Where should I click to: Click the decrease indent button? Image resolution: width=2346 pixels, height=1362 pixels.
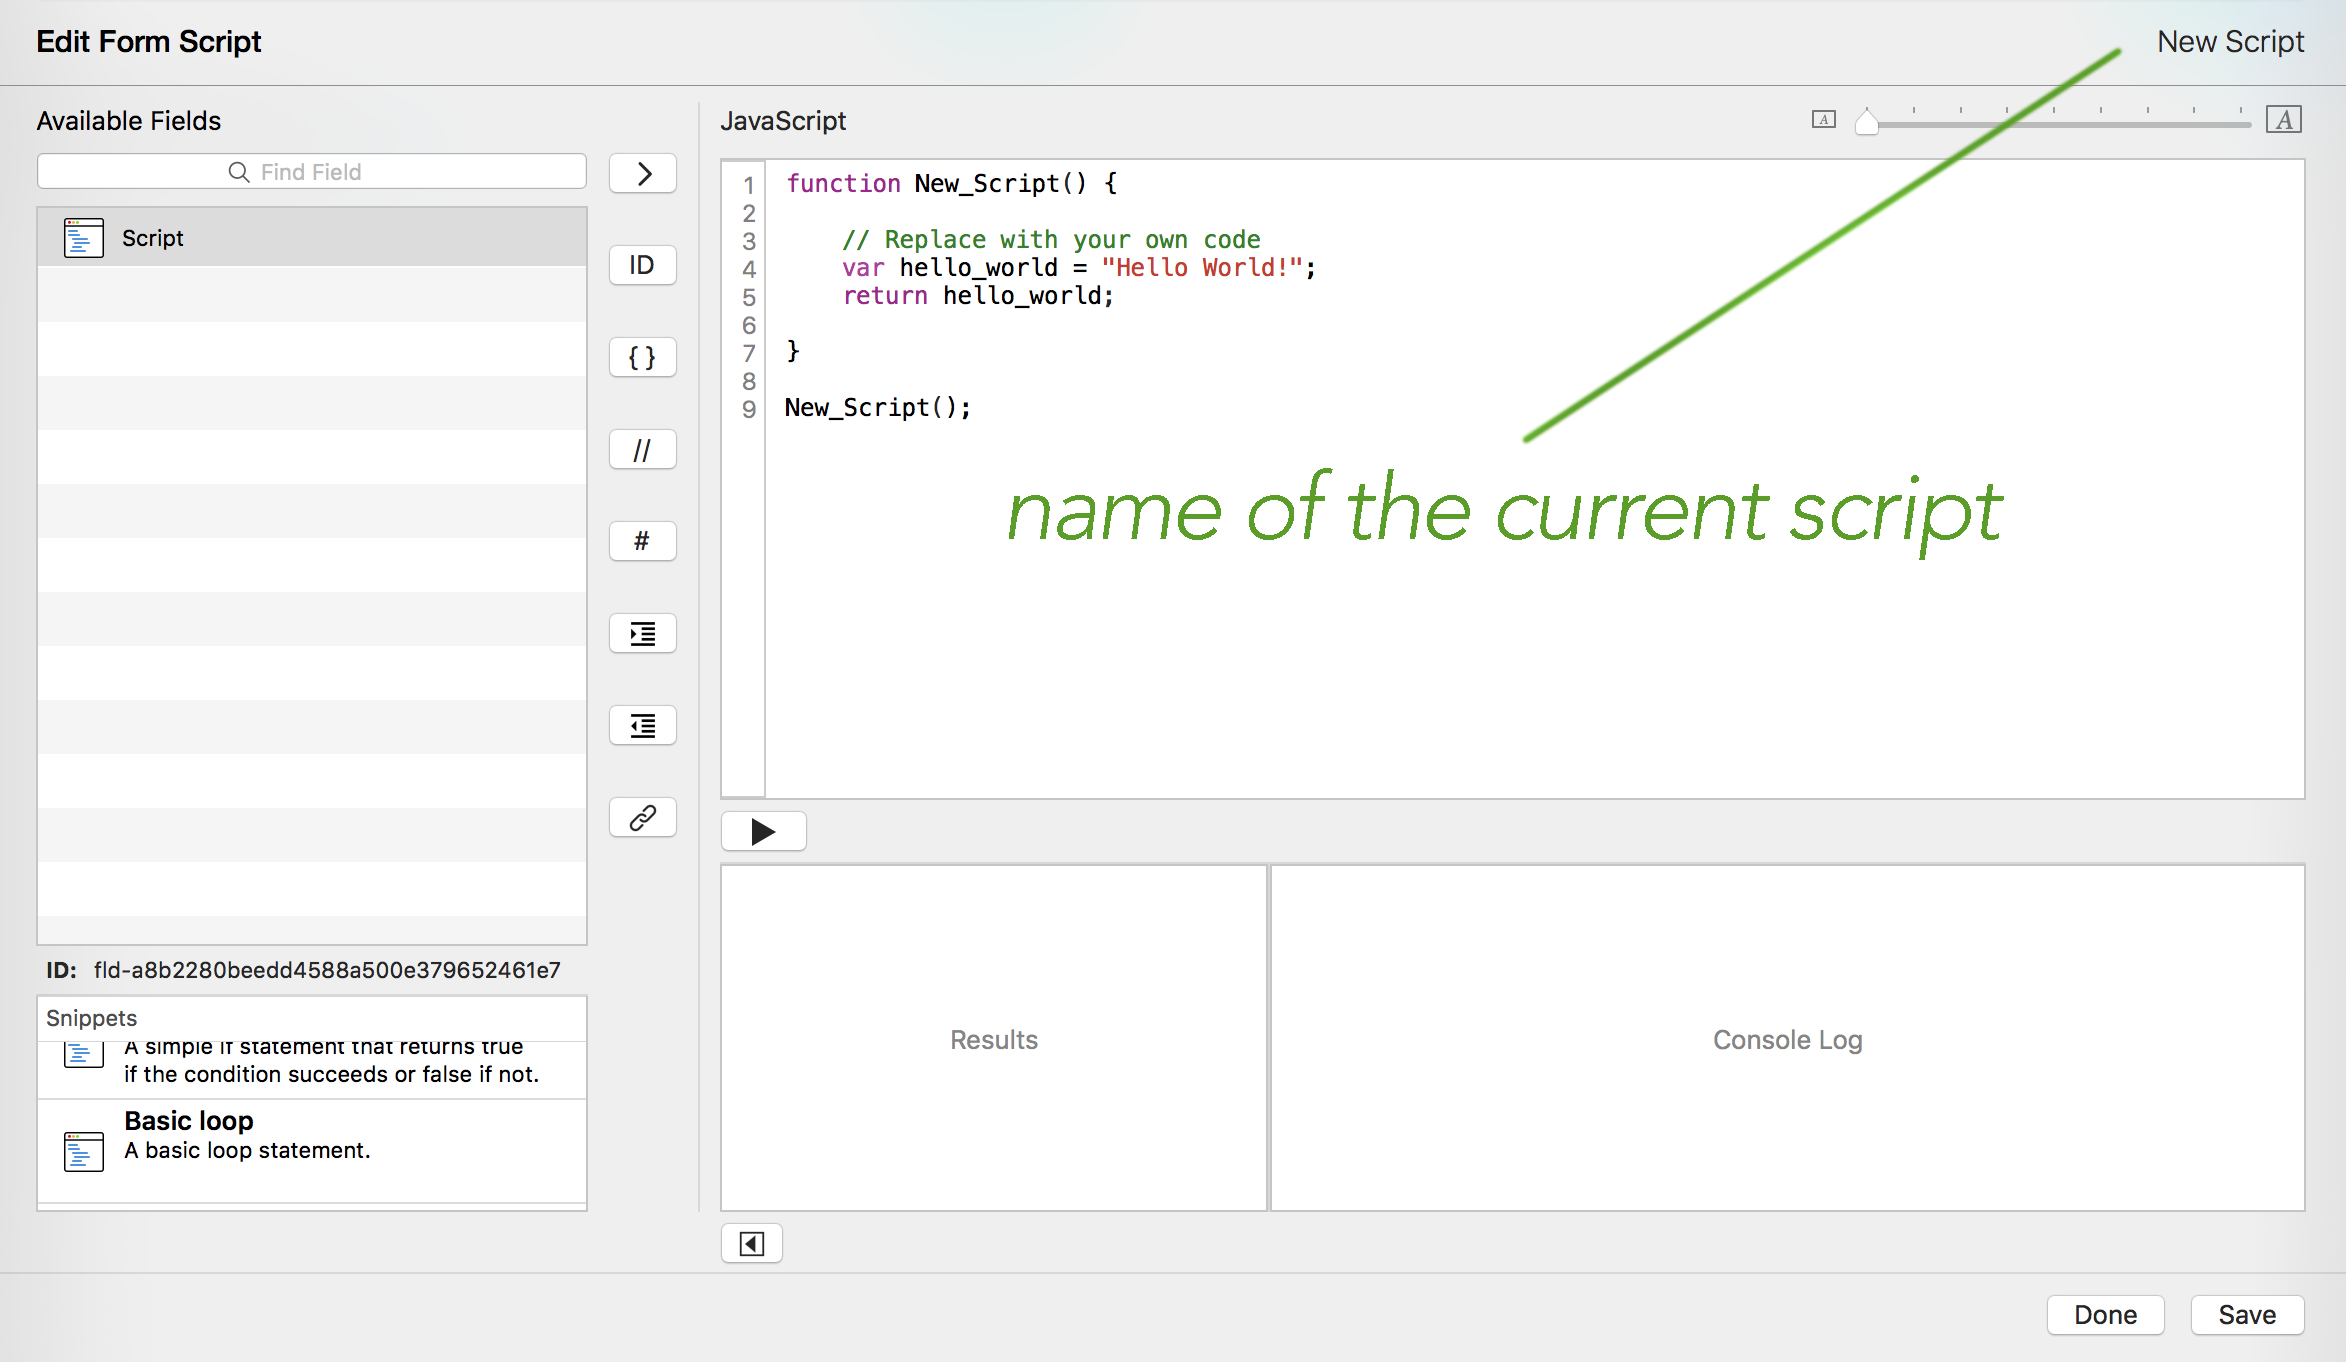643,725
